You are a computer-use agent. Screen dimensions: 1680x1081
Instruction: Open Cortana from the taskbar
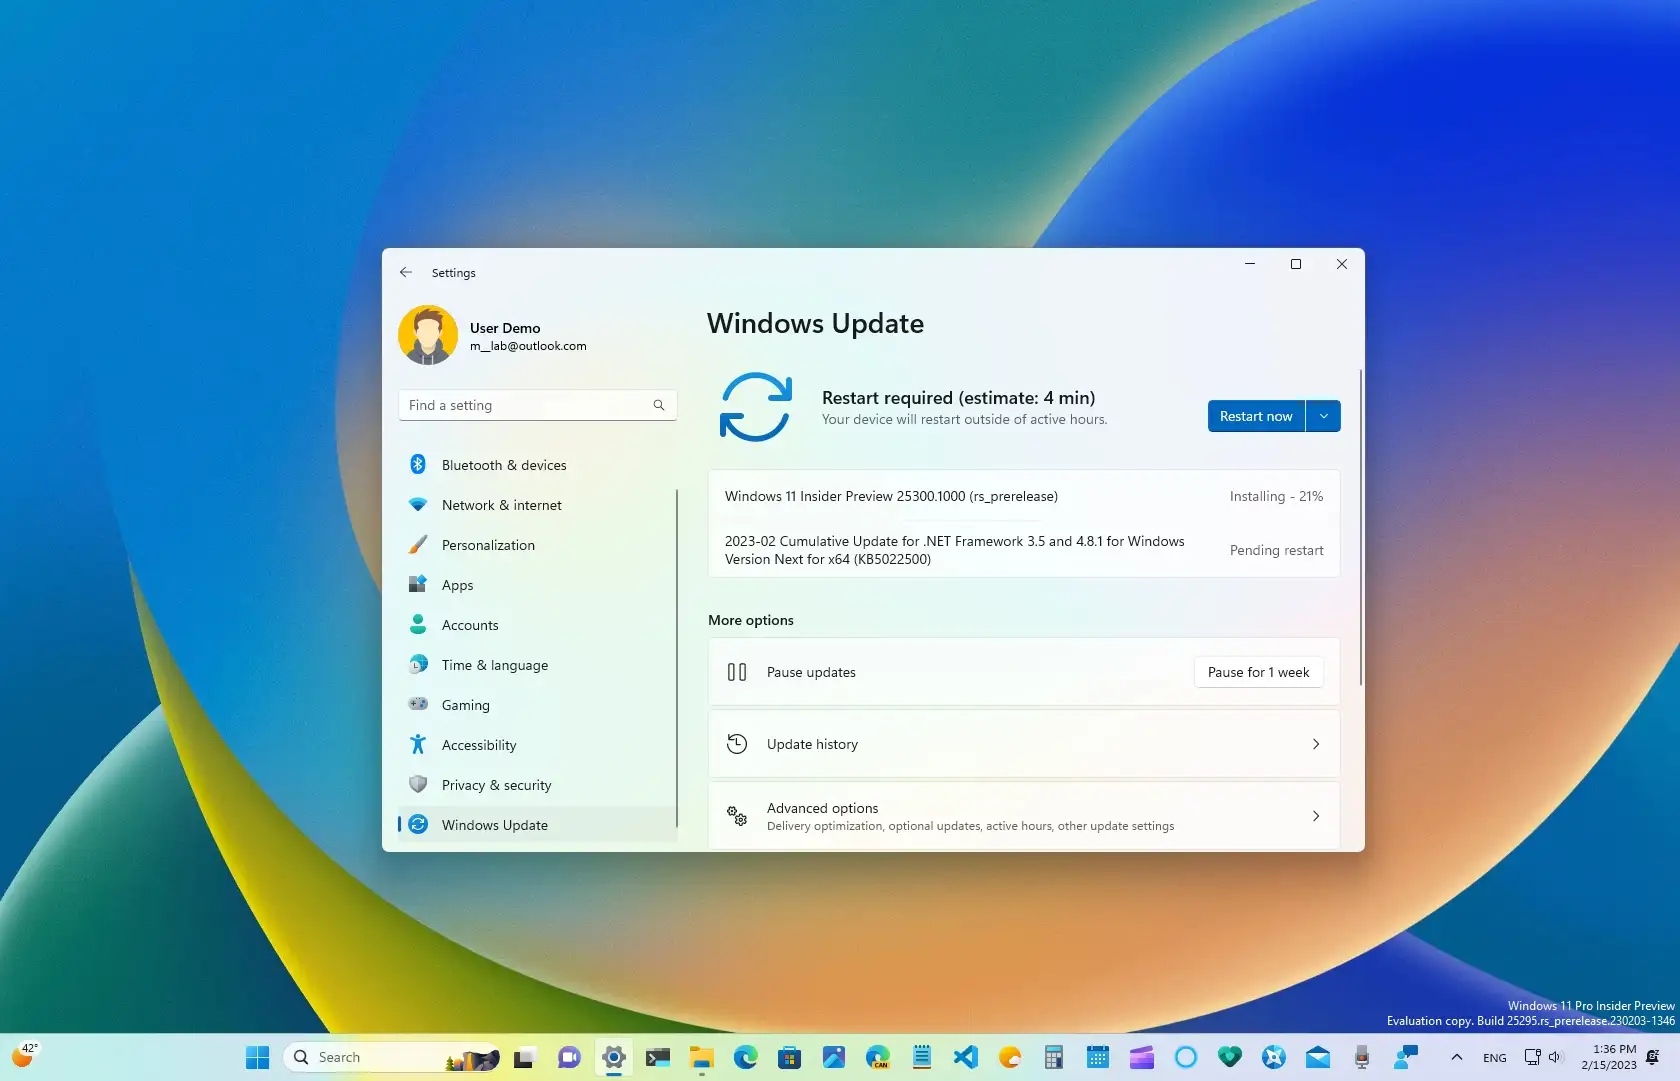[x=1185, y=1057]
